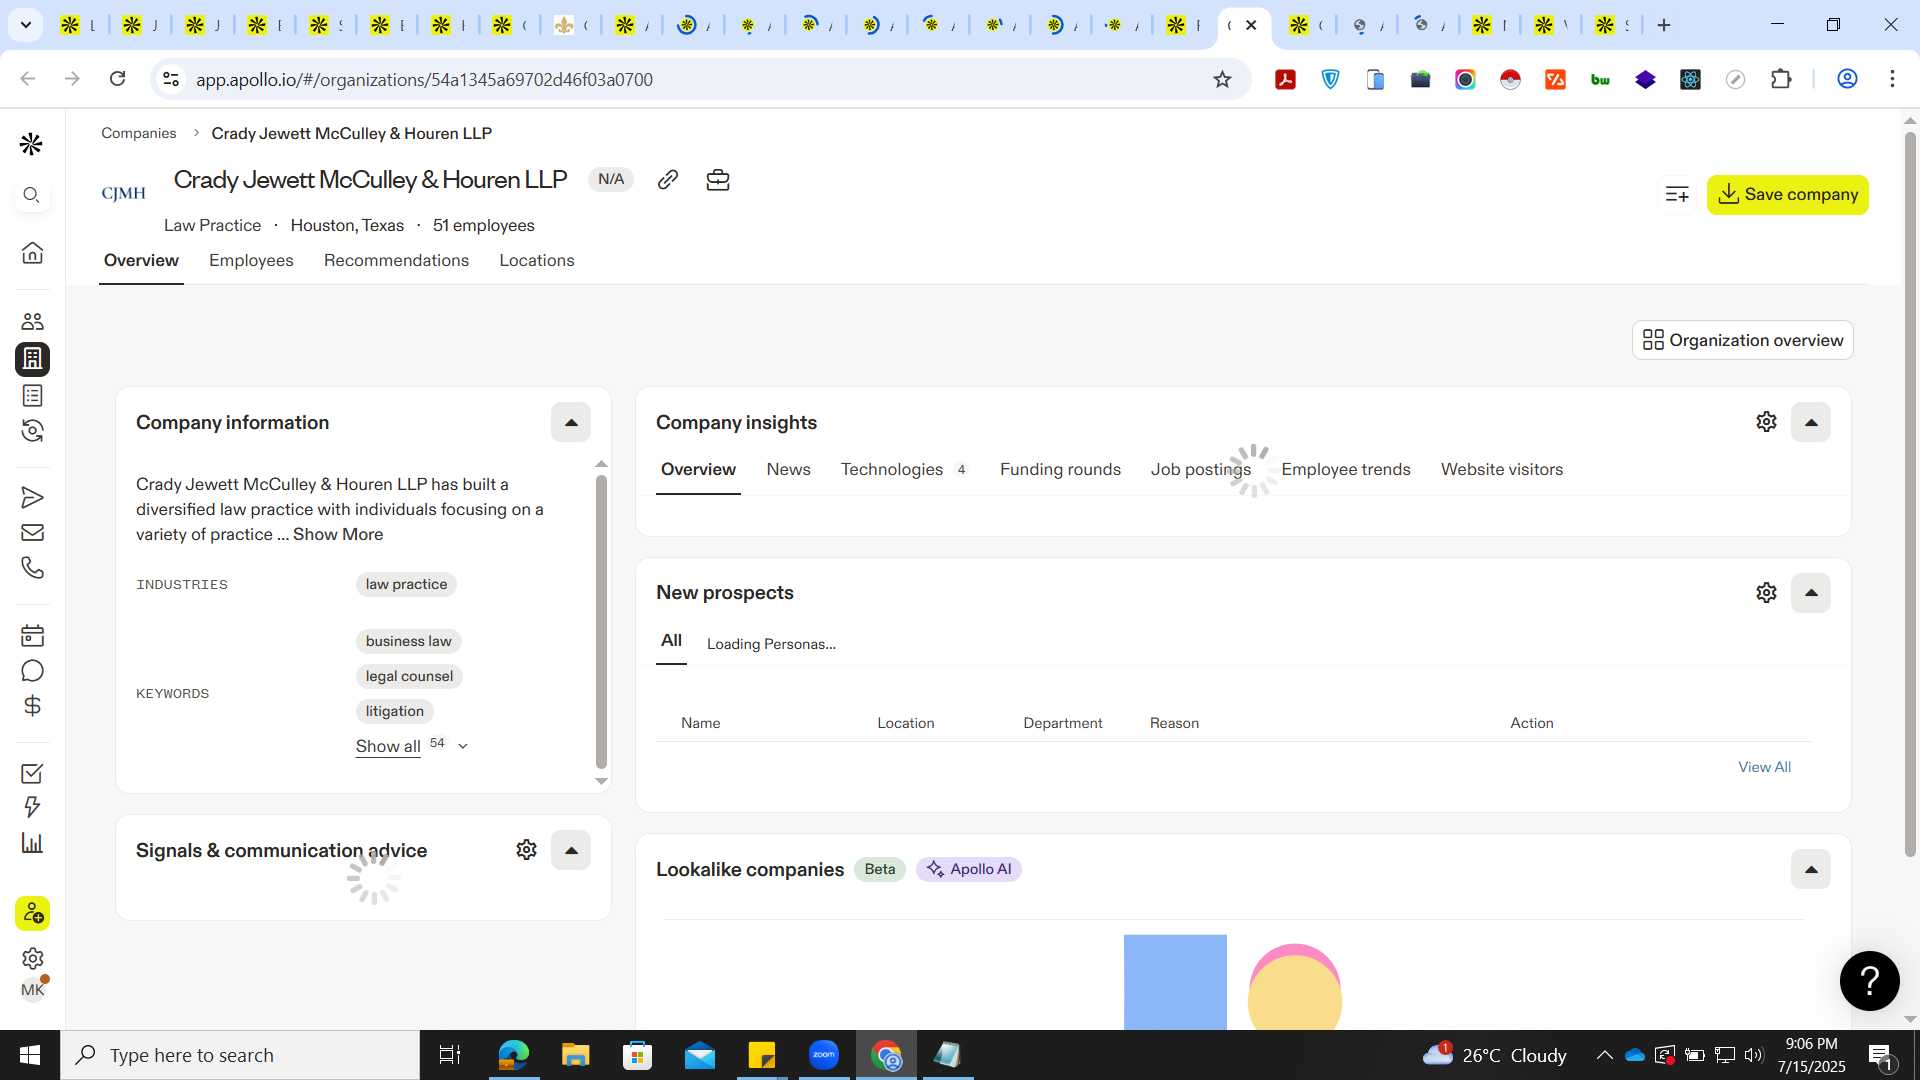Open the Technologies insights tab
Image resolution: width=1920 pixels, height=1080 pixels.
pyautogui.click(x=903, y=469)
